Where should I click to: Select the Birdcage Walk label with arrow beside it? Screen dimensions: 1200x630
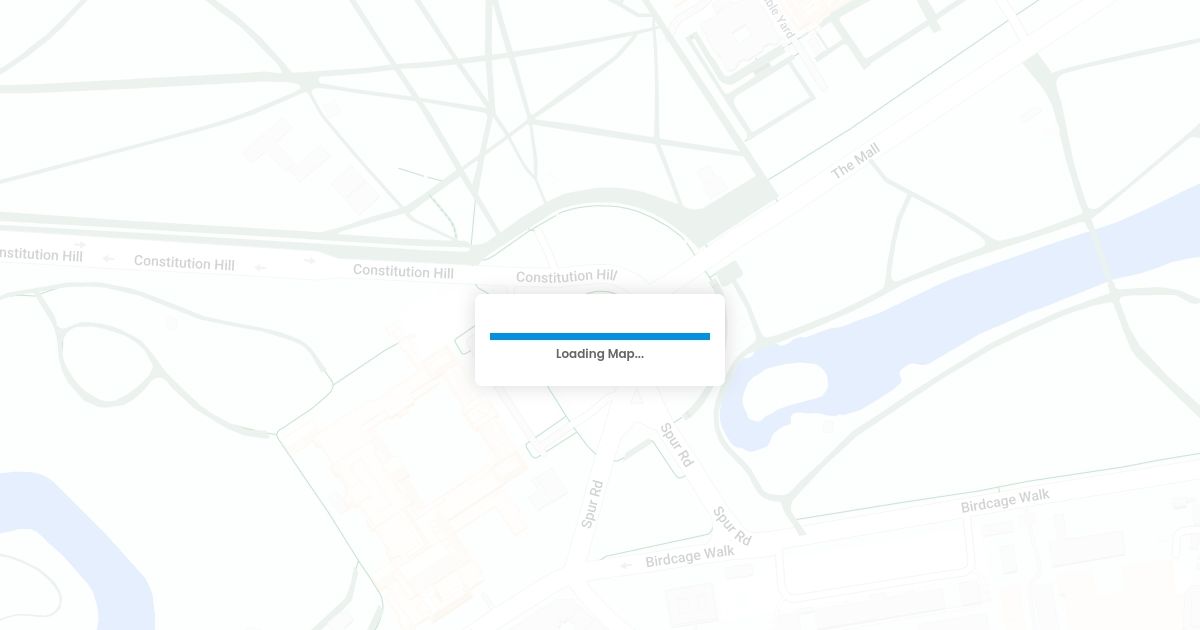(690, 557)
